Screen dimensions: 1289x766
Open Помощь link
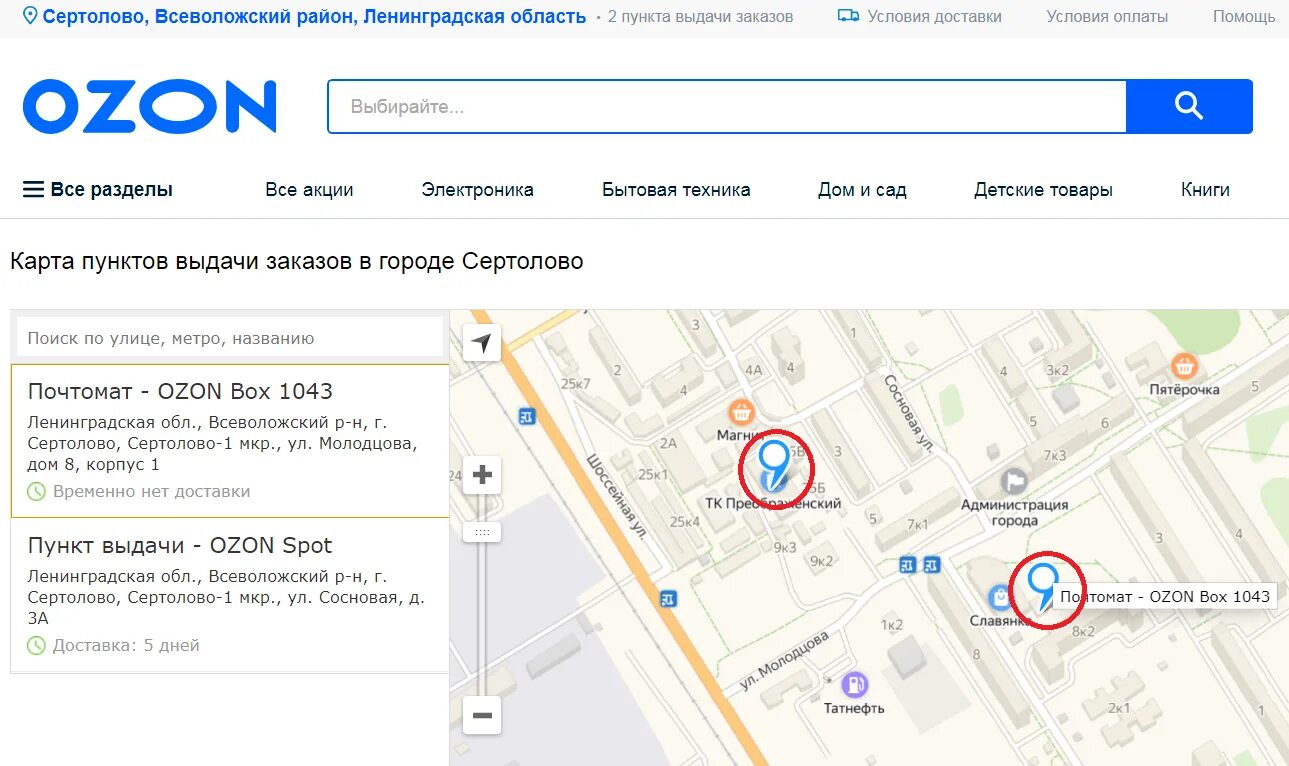(1244, 16)
